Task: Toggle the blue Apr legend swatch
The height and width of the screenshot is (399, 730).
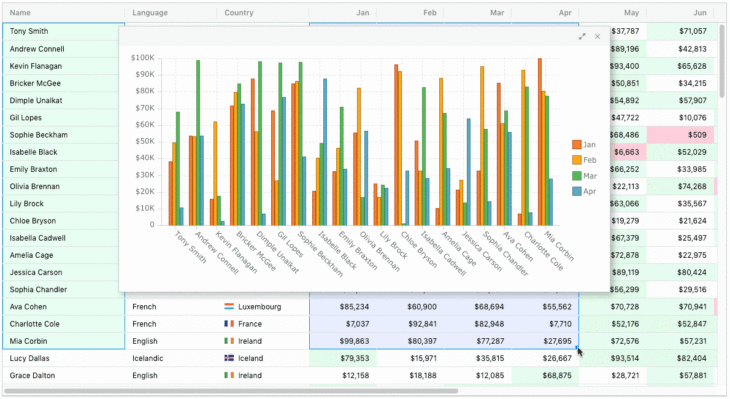Action: point(577,191)
